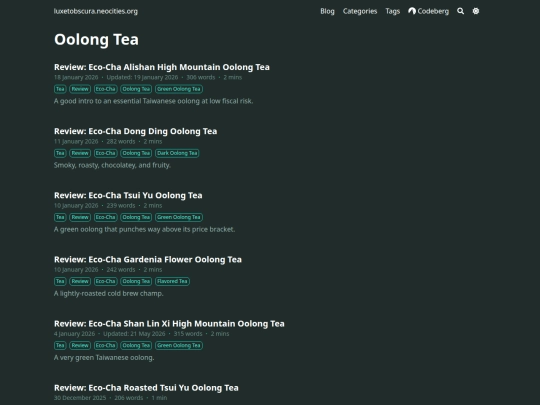The image size is (540, 405).
Task: Click text 'A lightly-roasted cold brew champ.'
Action: tap(108, 293)
